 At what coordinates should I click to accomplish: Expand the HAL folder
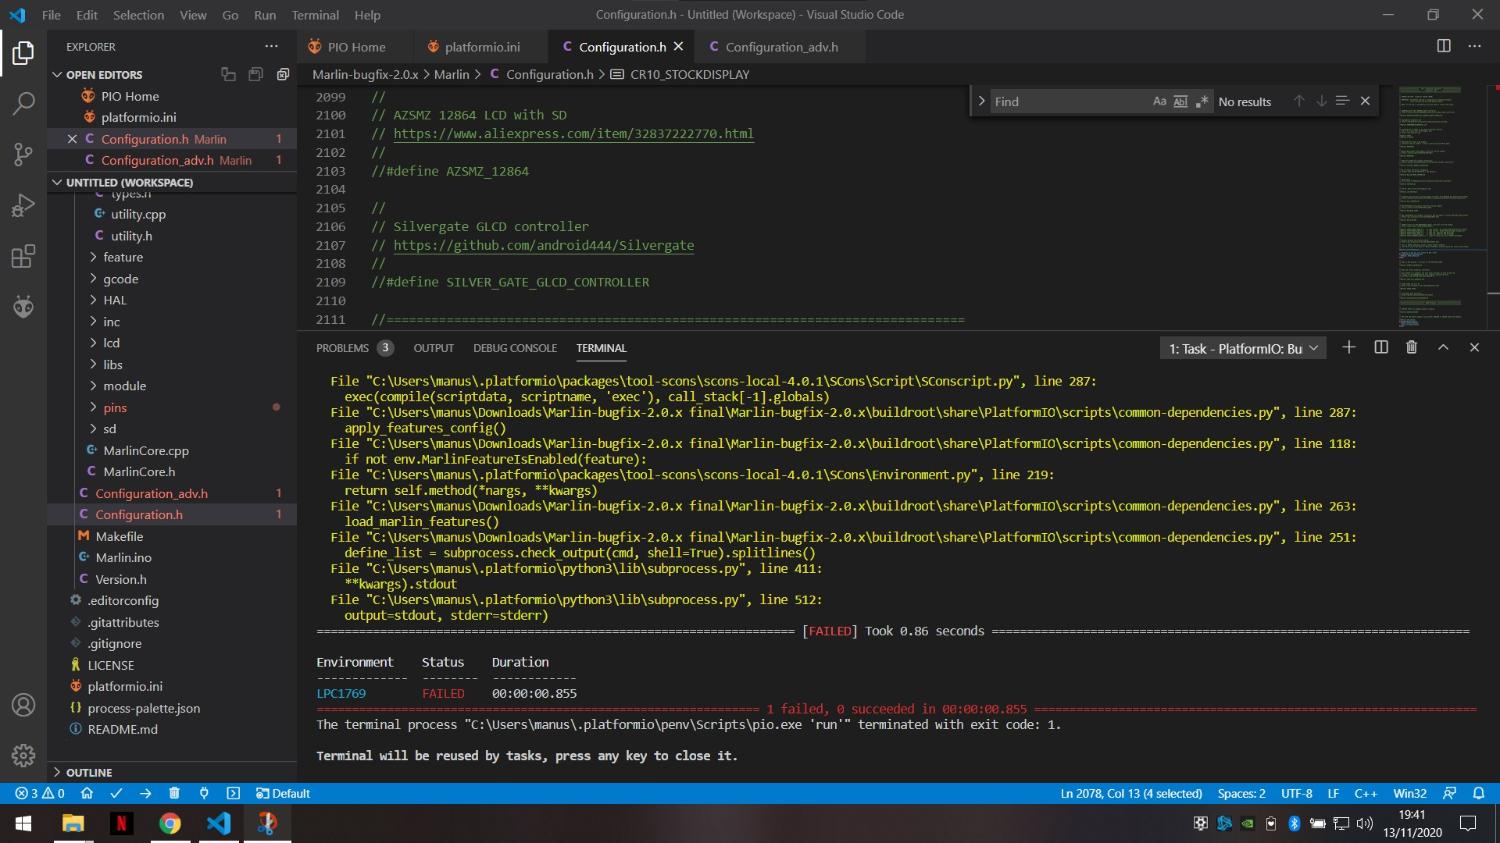(115, 300)
